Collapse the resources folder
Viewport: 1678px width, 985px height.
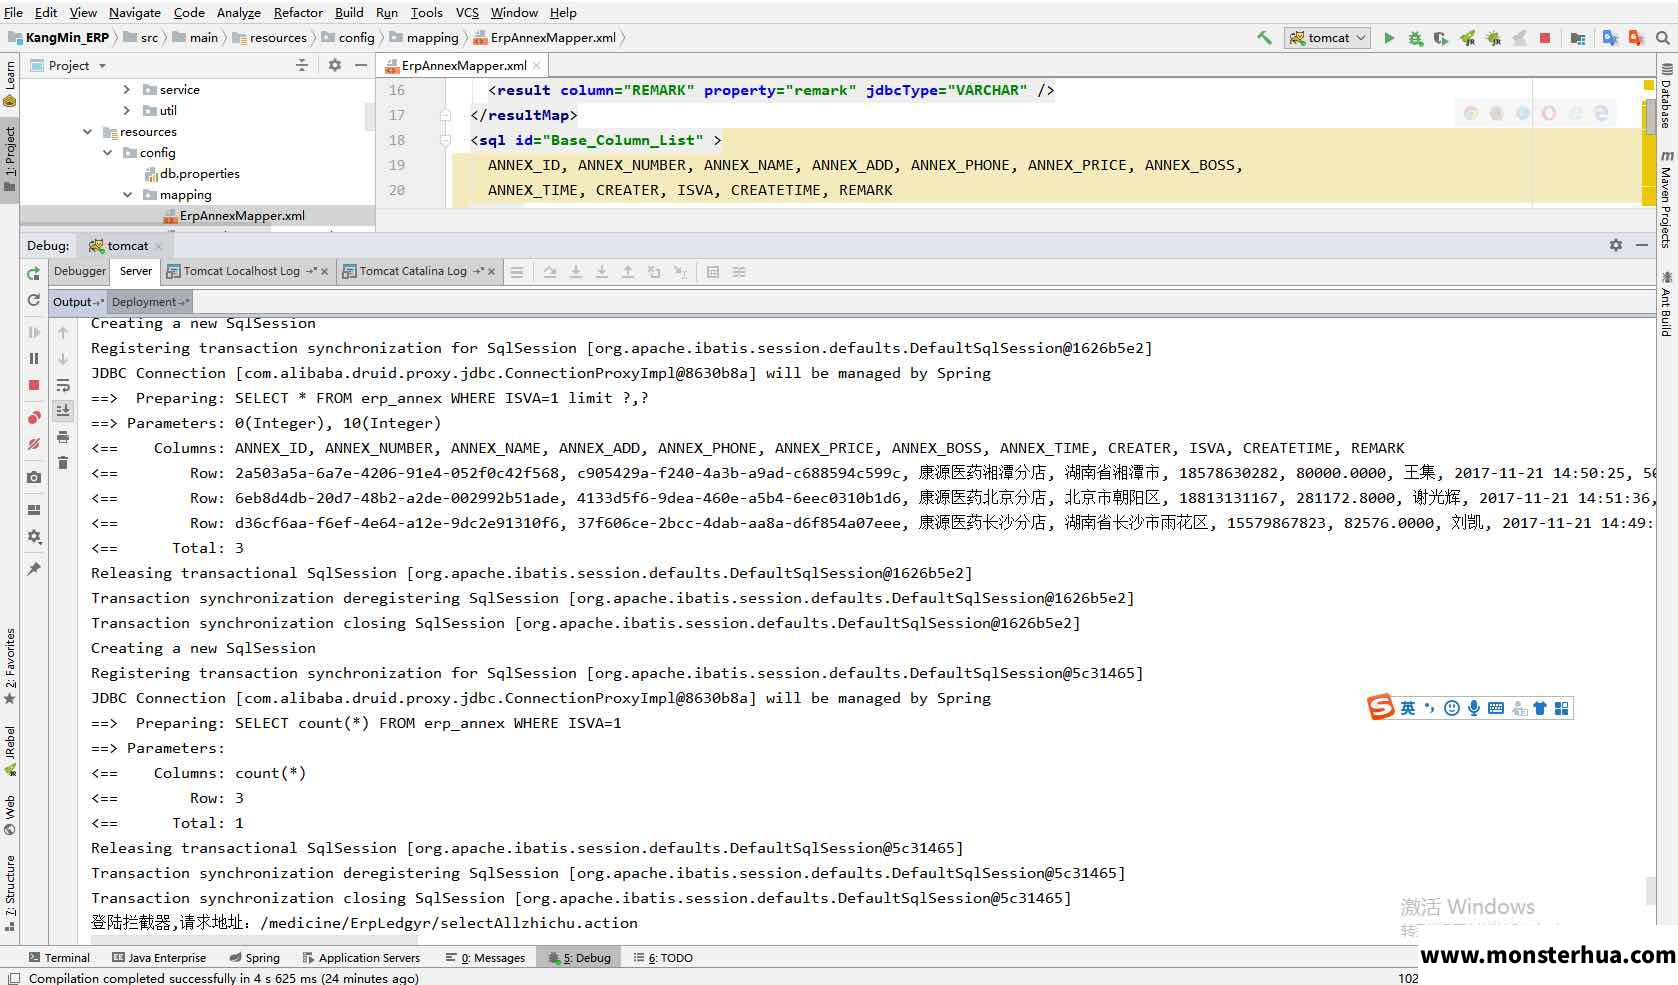tap(87, 131)
